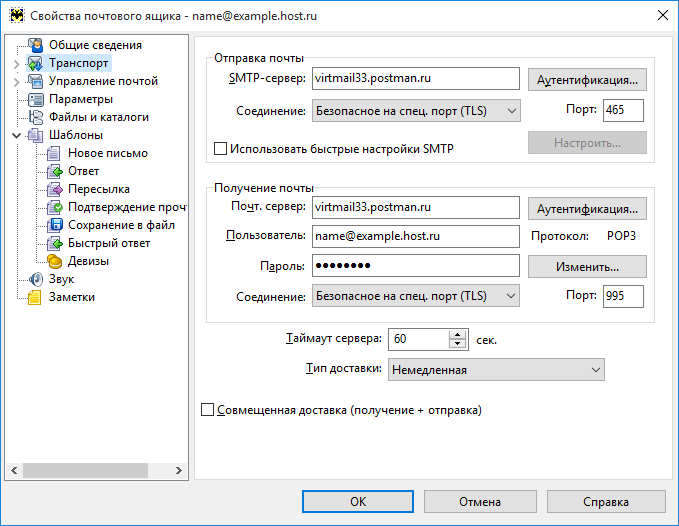Click the SMTP Порт field 465
Viewport: 679px width, 526px height.
point(623,110)
